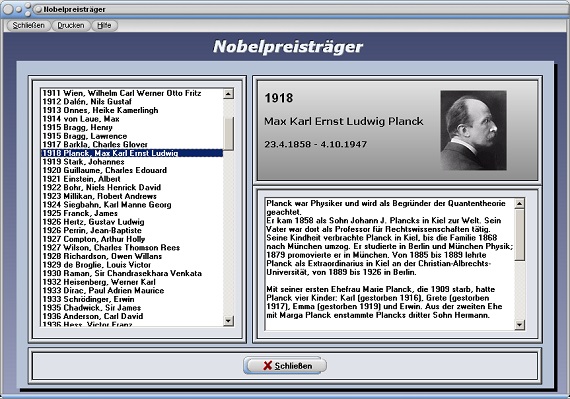
Task: Click the Schließen menu button at top
Action: point(28,25)
